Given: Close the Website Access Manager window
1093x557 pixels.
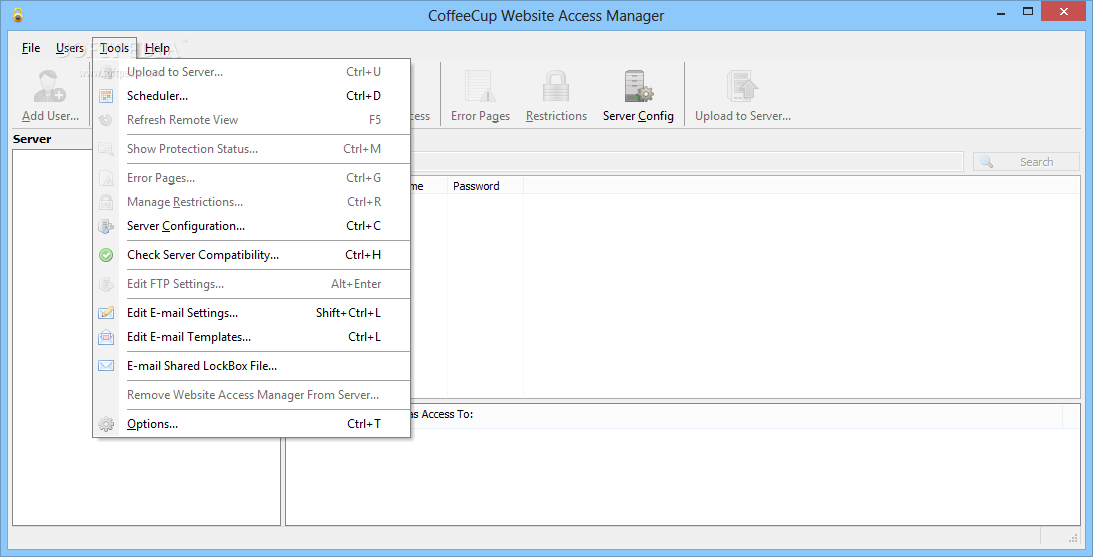Looking at the screenshot, I should [x=1064, y=11].
